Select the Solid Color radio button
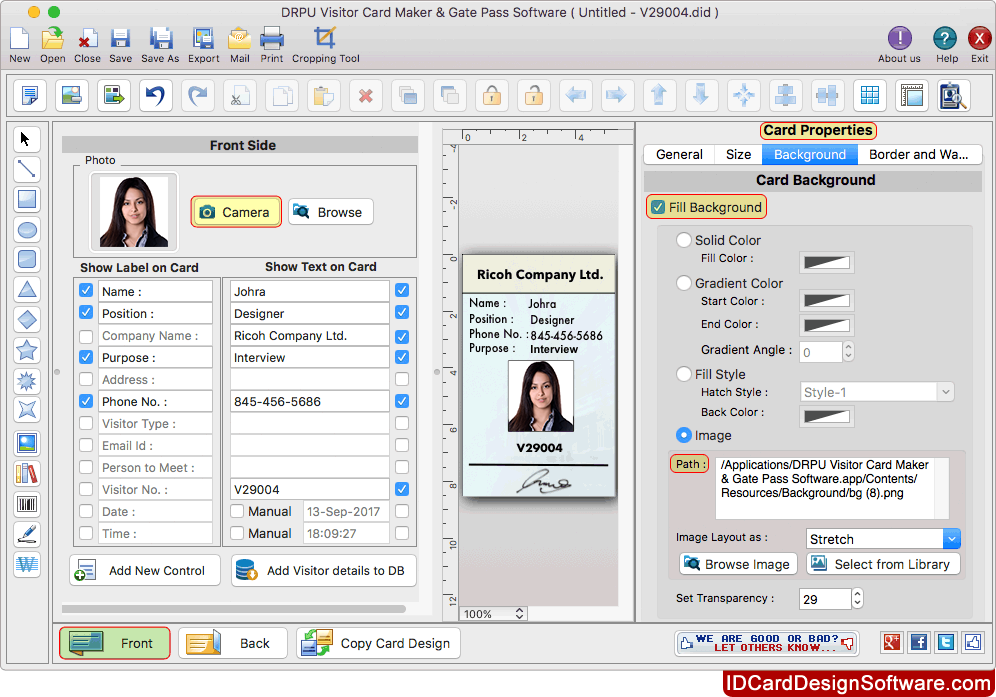Image resolution: width=996 pixels, height=697 pixels. [684, 240]
